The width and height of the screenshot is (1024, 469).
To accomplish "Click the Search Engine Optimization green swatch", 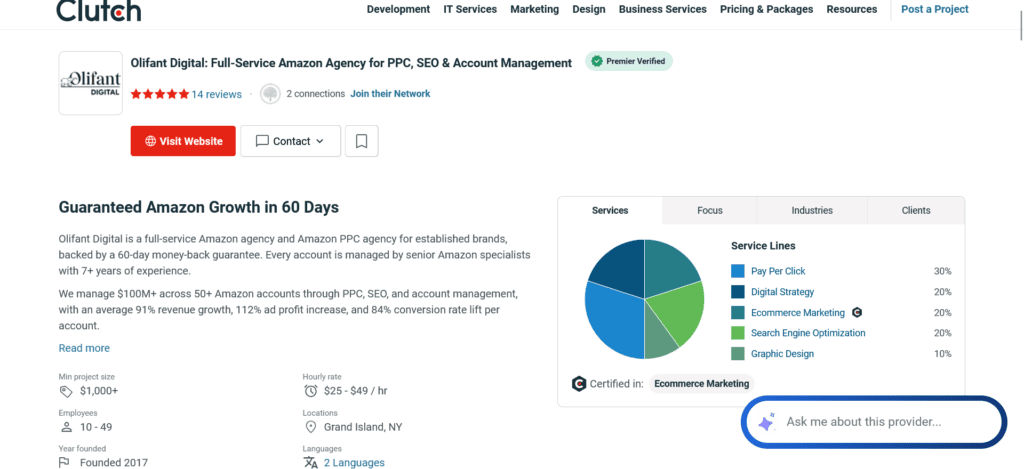I will coord(738,333).
